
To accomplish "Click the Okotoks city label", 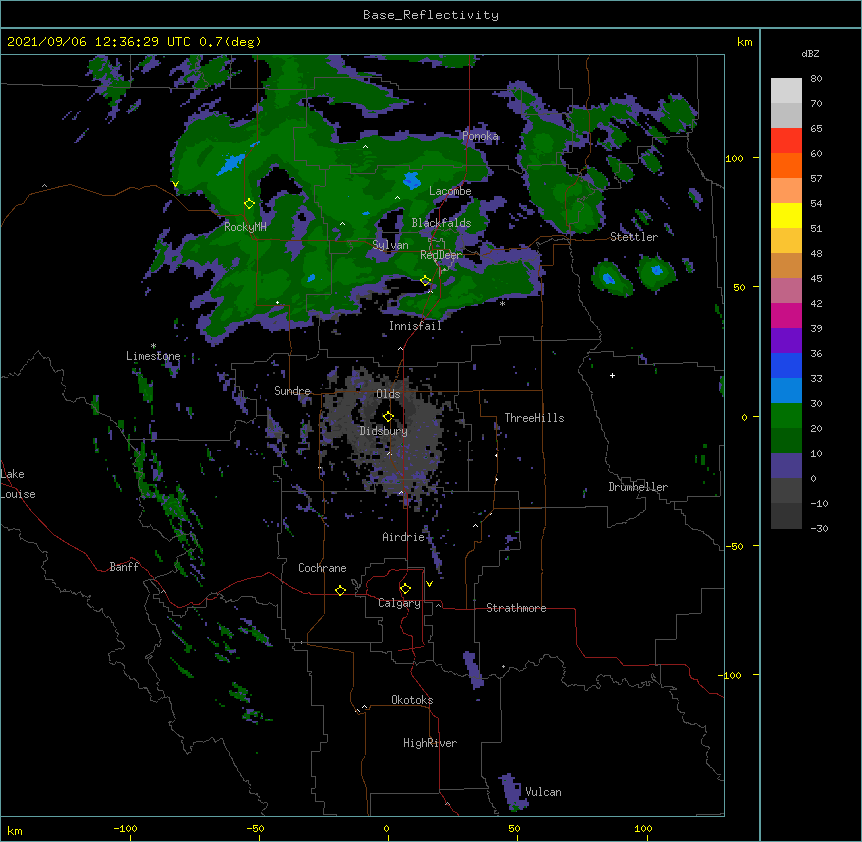I will click(x=412, y=700).
